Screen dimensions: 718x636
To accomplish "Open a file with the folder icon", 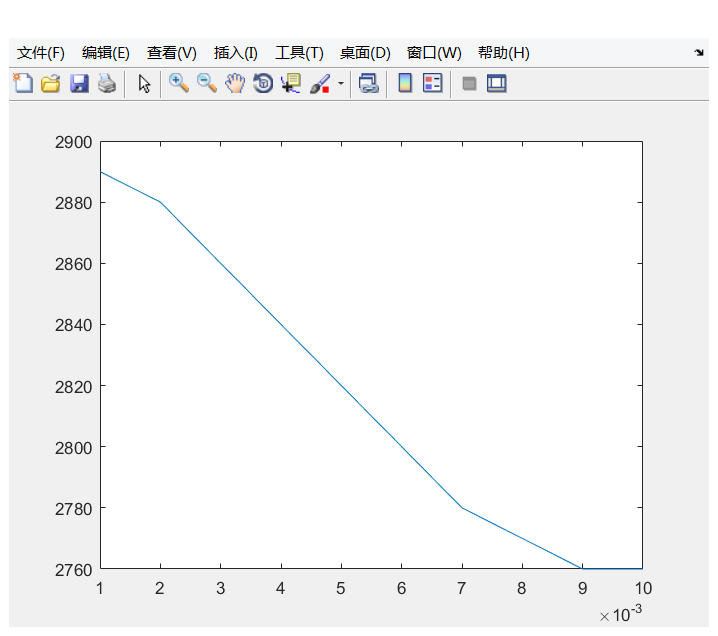I will pos(51,84).
